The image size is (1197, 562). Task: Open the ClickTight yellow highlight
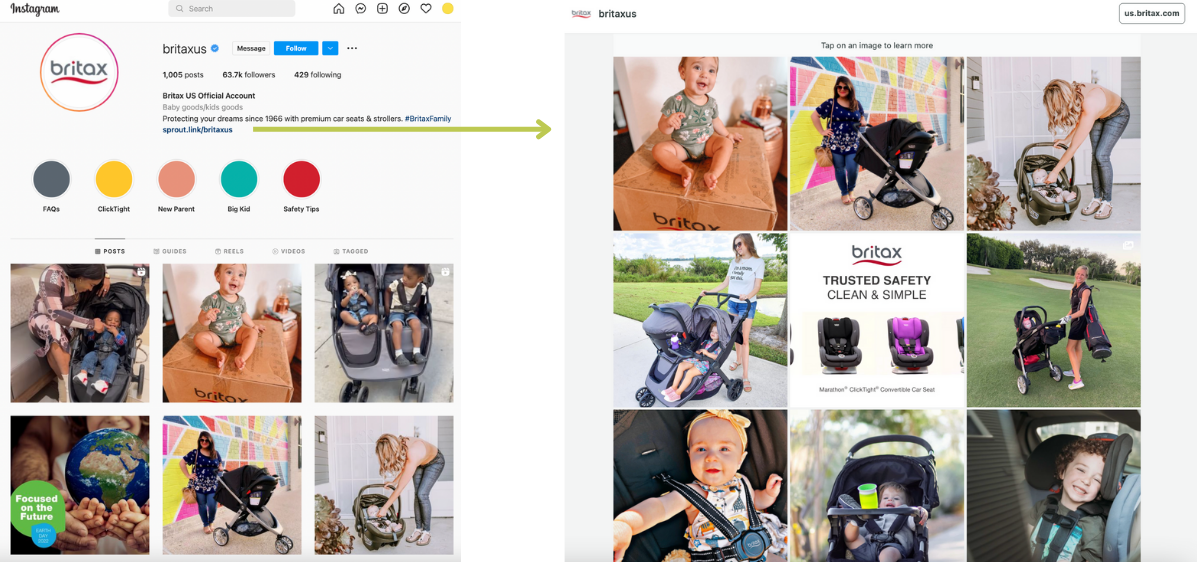coord(114,179)
